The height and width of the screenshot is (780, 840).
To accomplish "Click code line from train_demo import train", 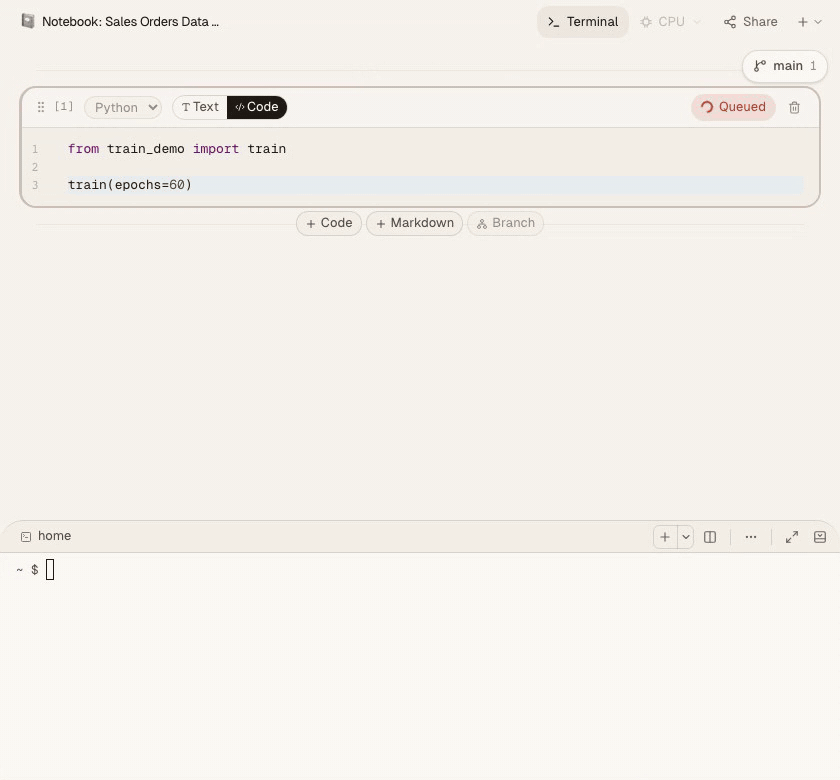I will (177, 149).
